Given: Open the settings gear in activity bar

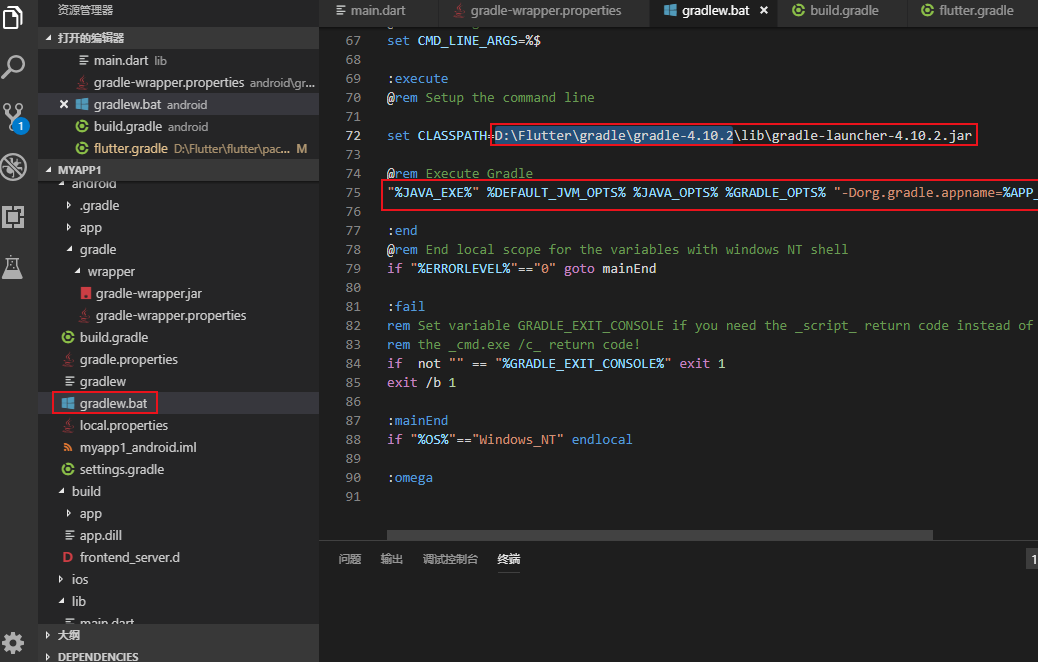Looking at the screenshot, I should tap(14, 641).
